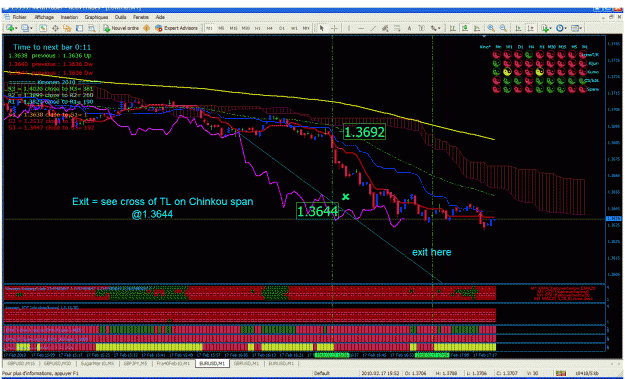625x379 pixels.
Task: Switch chart to candlesticks icon
Action: click(465, 28)
